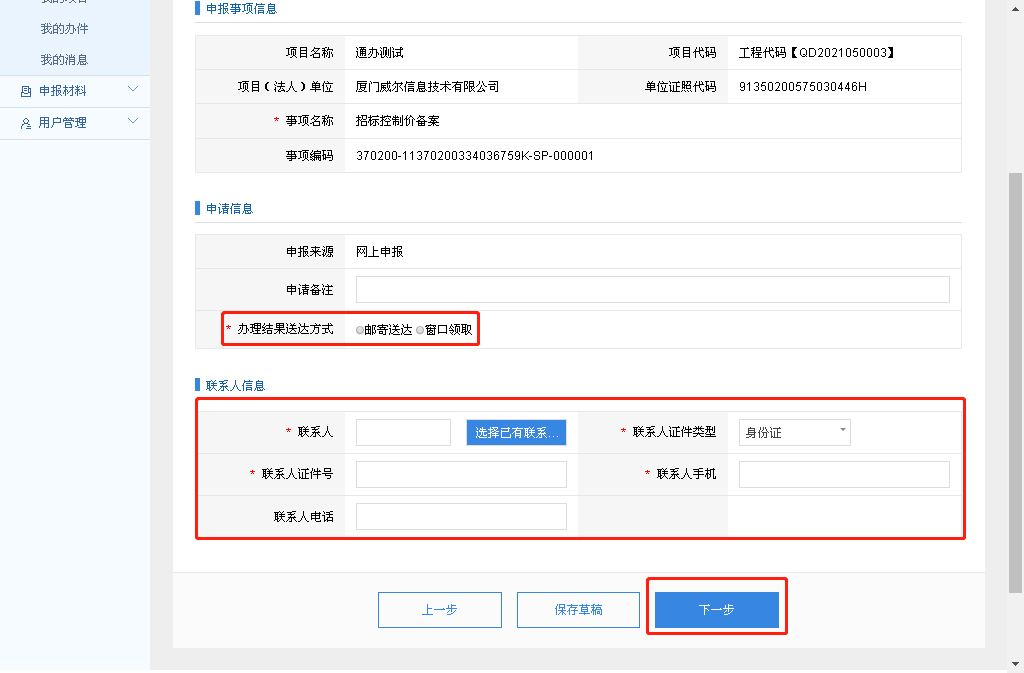Image resolution: width=1024 pixels, height=673 pixels.
Task: Click the 选择已有联系人 blue button
Action: point(516,433)
